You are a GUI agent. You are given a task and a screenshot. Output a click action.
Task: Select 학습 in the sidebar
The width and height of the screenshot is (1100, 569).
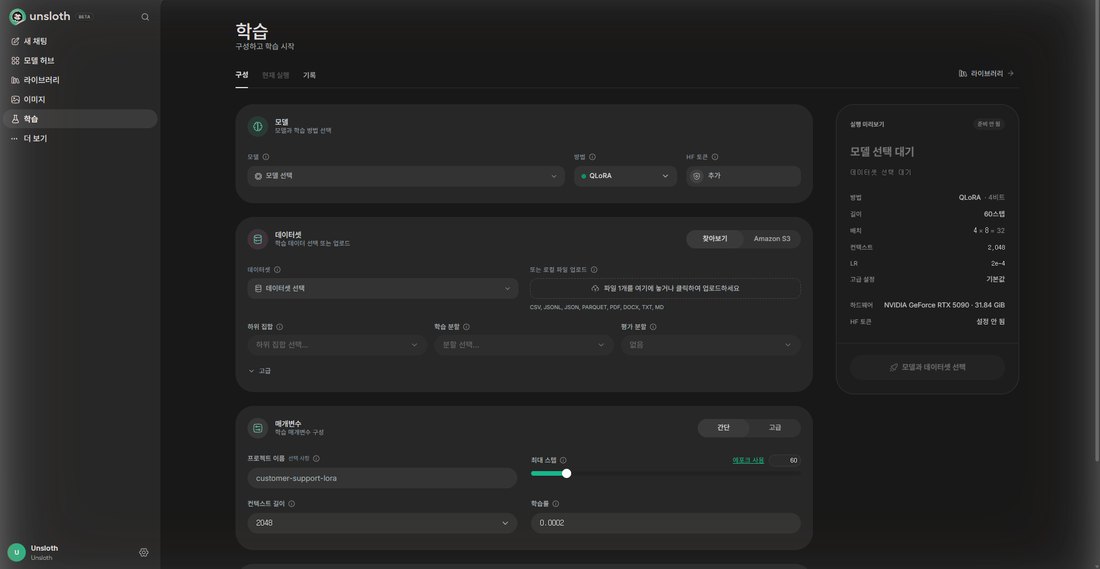(x=80, y=119)
